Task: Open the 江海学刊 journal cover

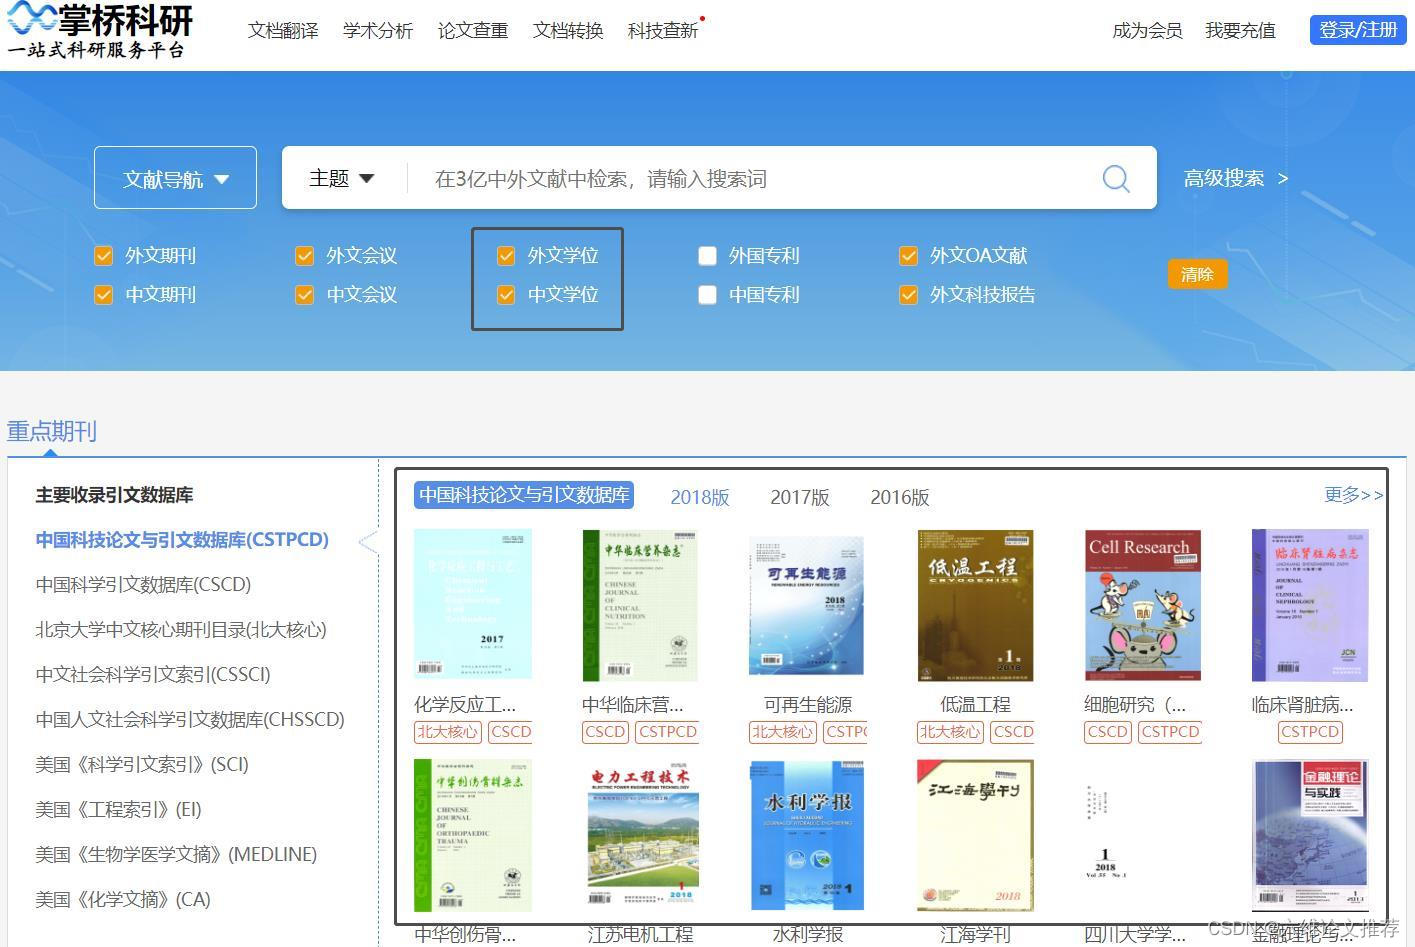Action: (x=975, y=835)
